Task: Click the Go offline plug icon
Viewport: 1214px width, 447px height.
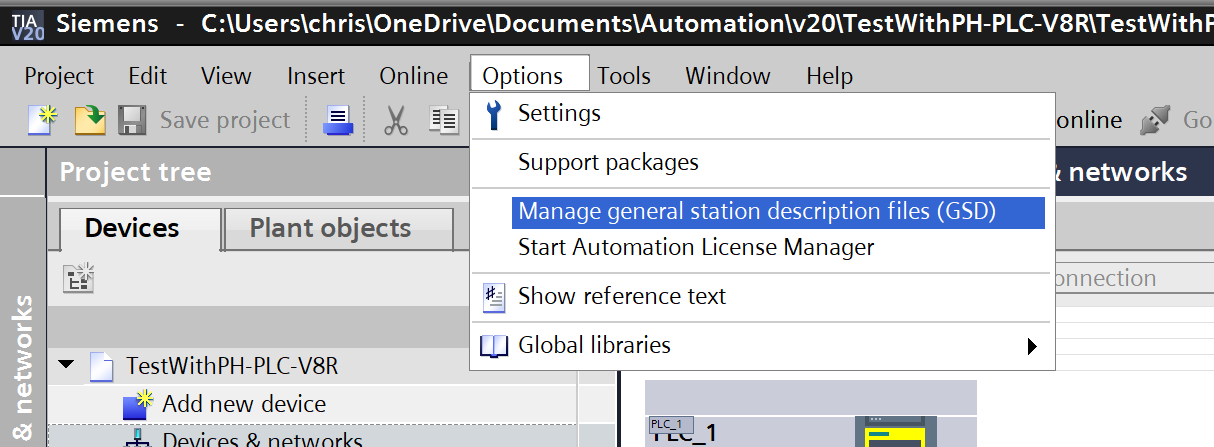Action: 1154,120
